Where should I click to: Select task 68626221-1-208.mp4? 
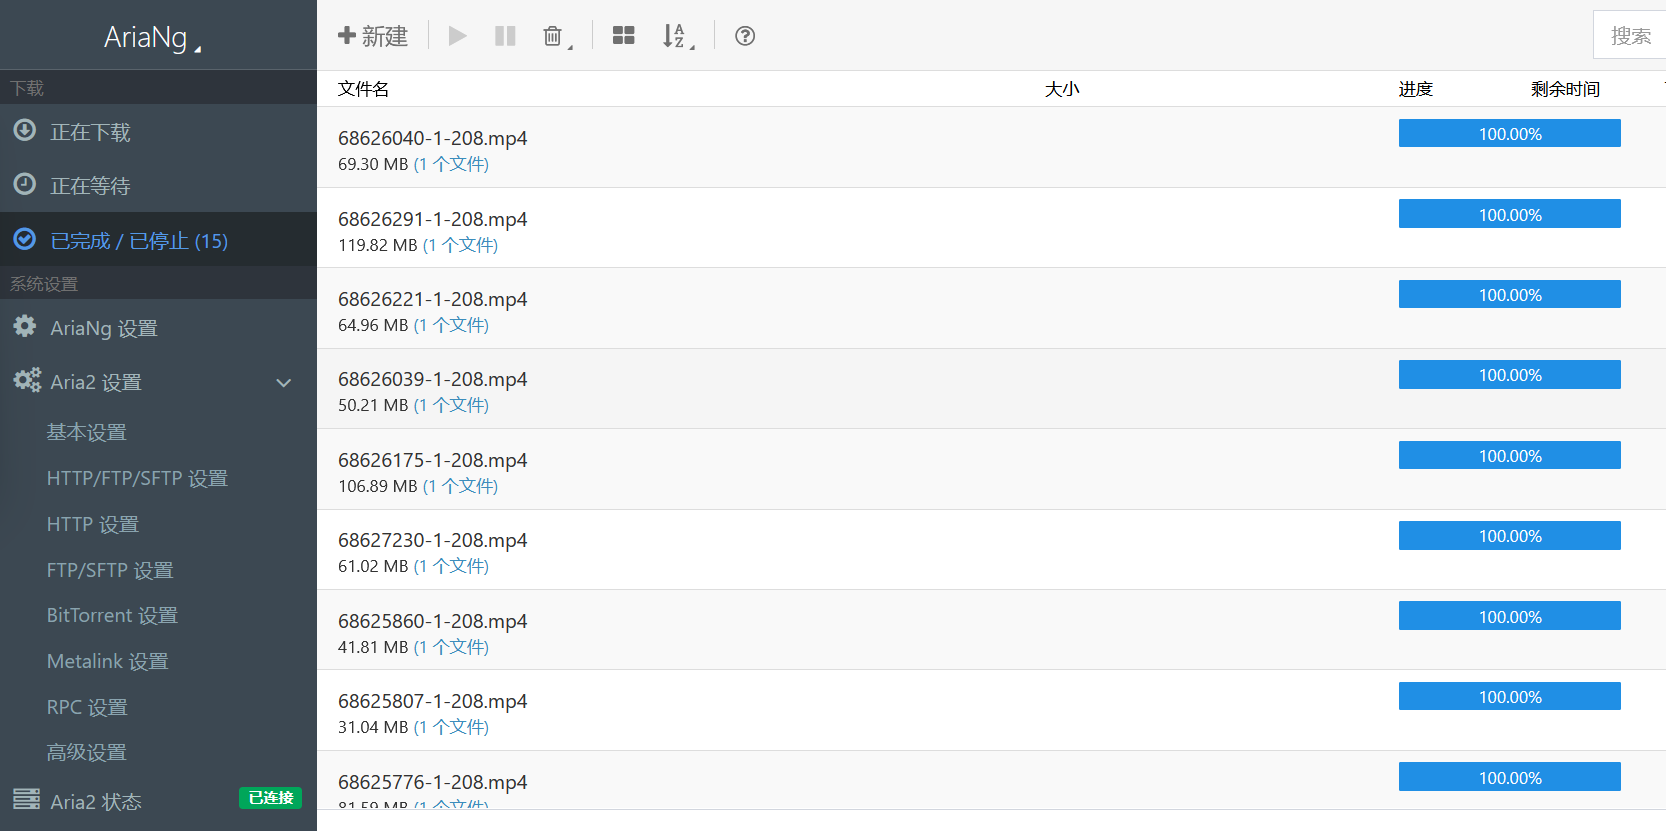[432, 299]
